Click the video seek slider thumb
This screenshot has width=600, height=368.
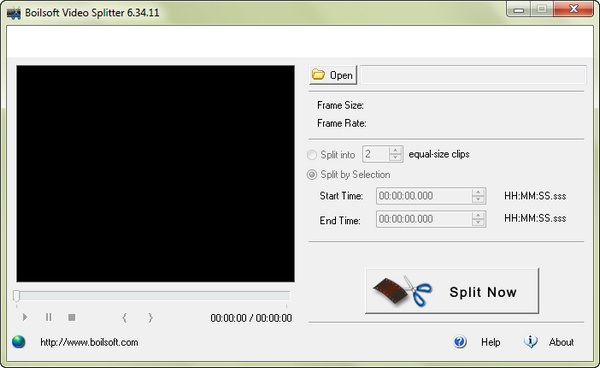click(x=16, y=296)
